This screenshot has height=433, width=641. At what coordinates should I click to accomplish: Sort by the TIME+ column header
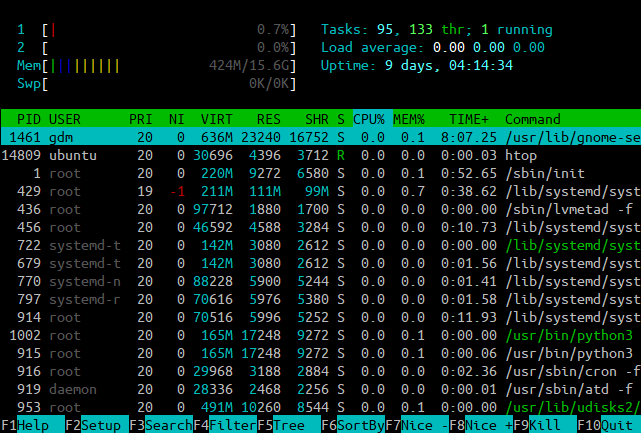(469, 119)
